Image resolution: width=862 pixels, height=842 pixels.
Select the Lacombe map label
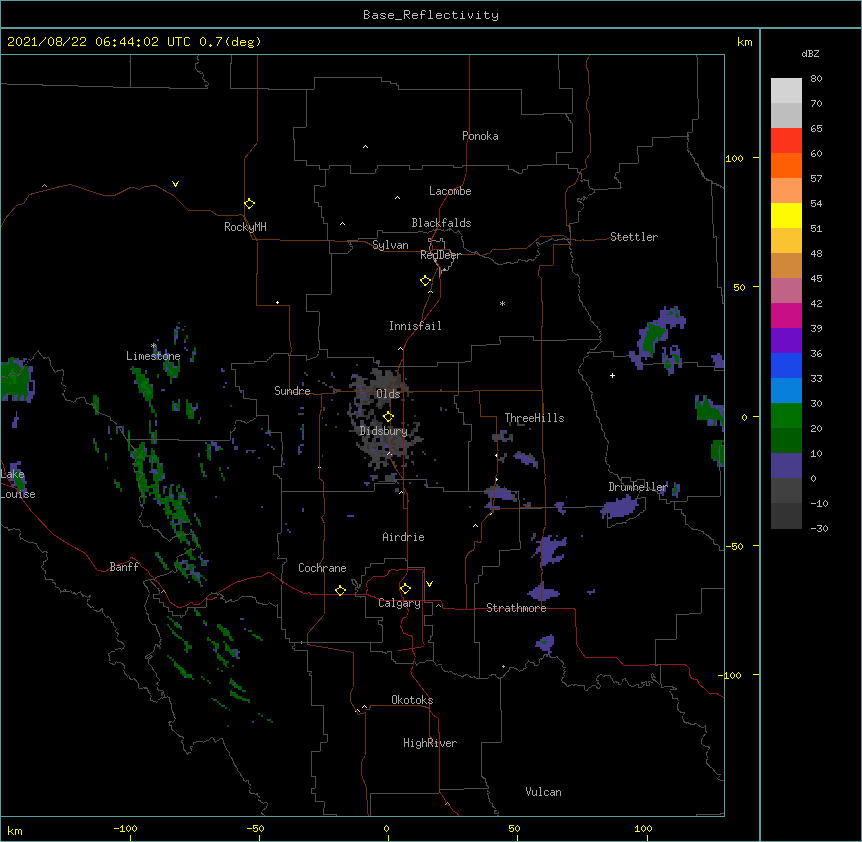pyautogui.click(x=450, y=191)
